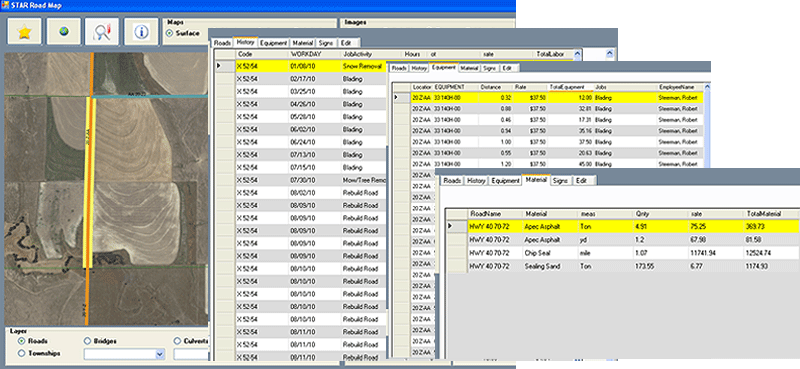Select the Bridges layer radio button
The width and height of the screenshot is (800, 369).
[x=87, y=341]
